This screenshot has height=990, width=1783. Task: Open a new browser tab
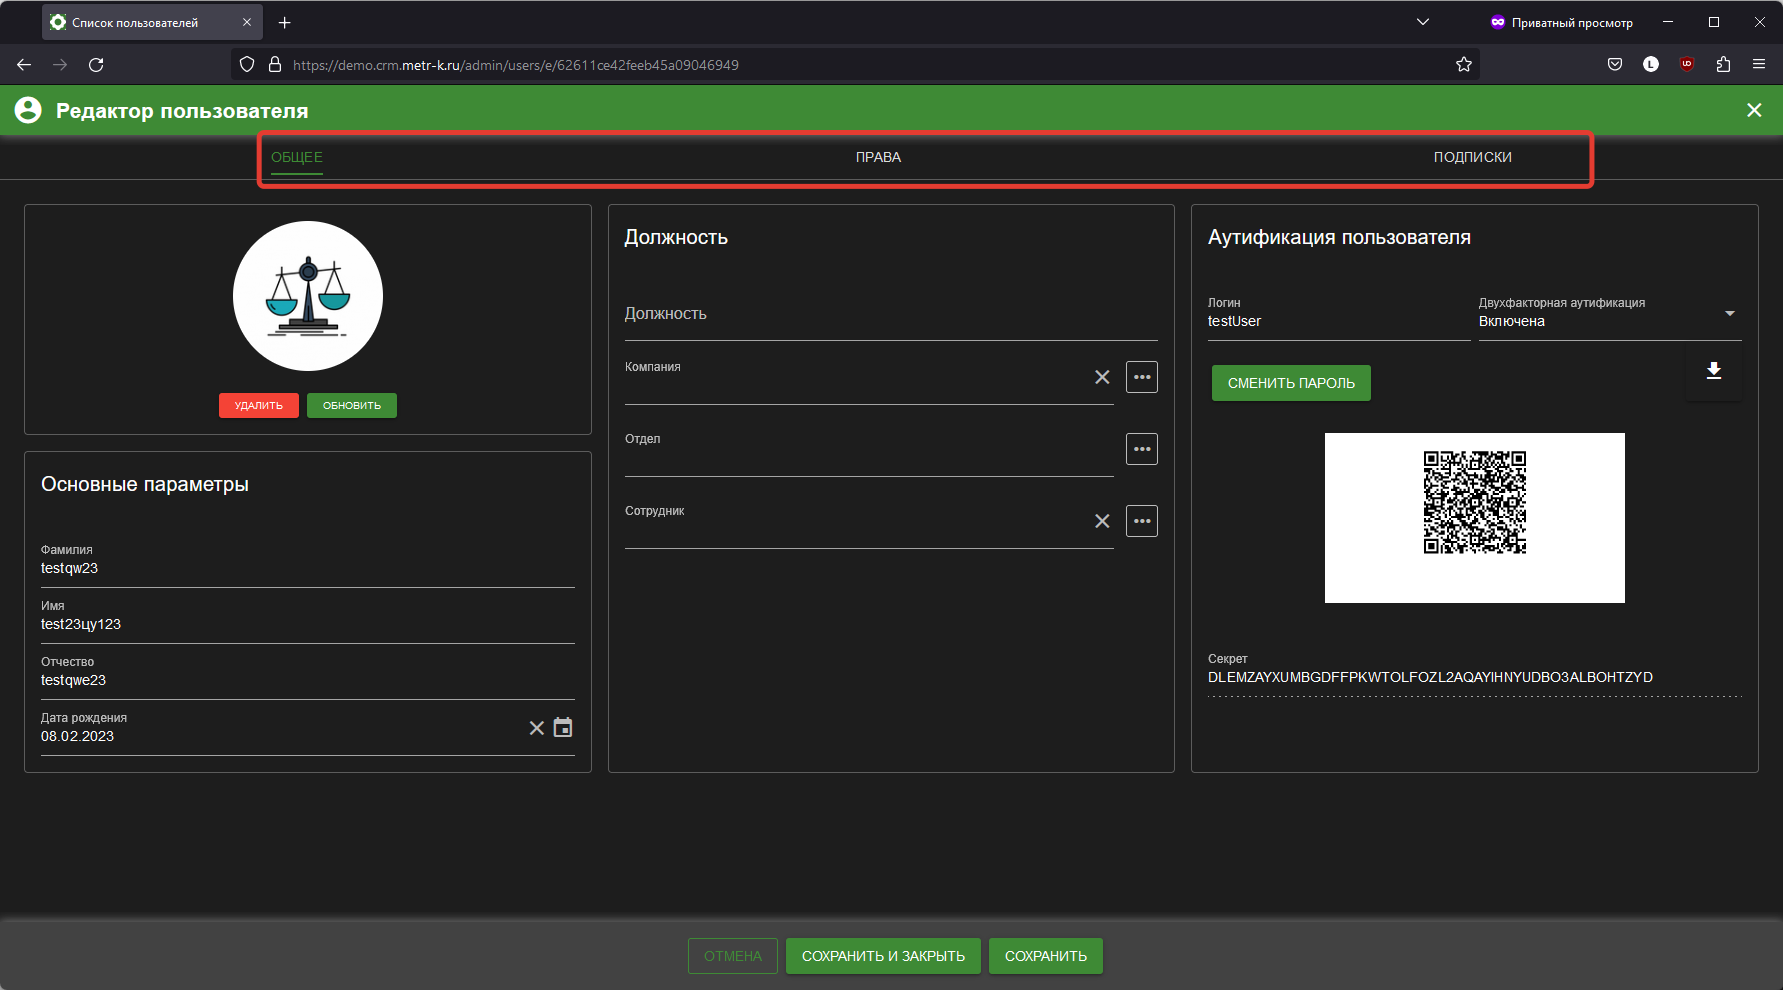pyautogui.click(x=285, y=22)
